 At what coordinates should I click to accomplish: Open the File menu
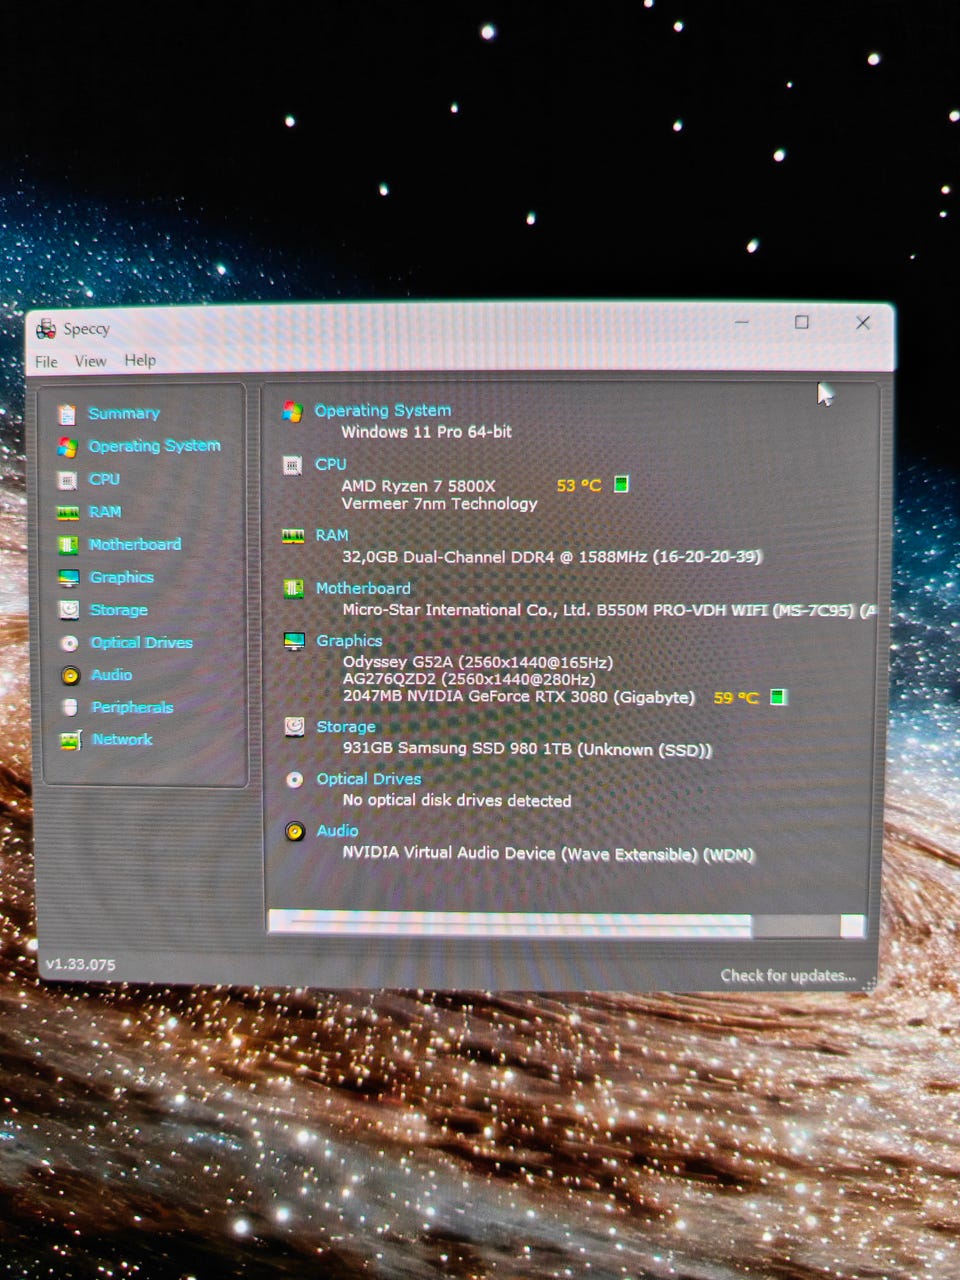click(x=46, y=361)
